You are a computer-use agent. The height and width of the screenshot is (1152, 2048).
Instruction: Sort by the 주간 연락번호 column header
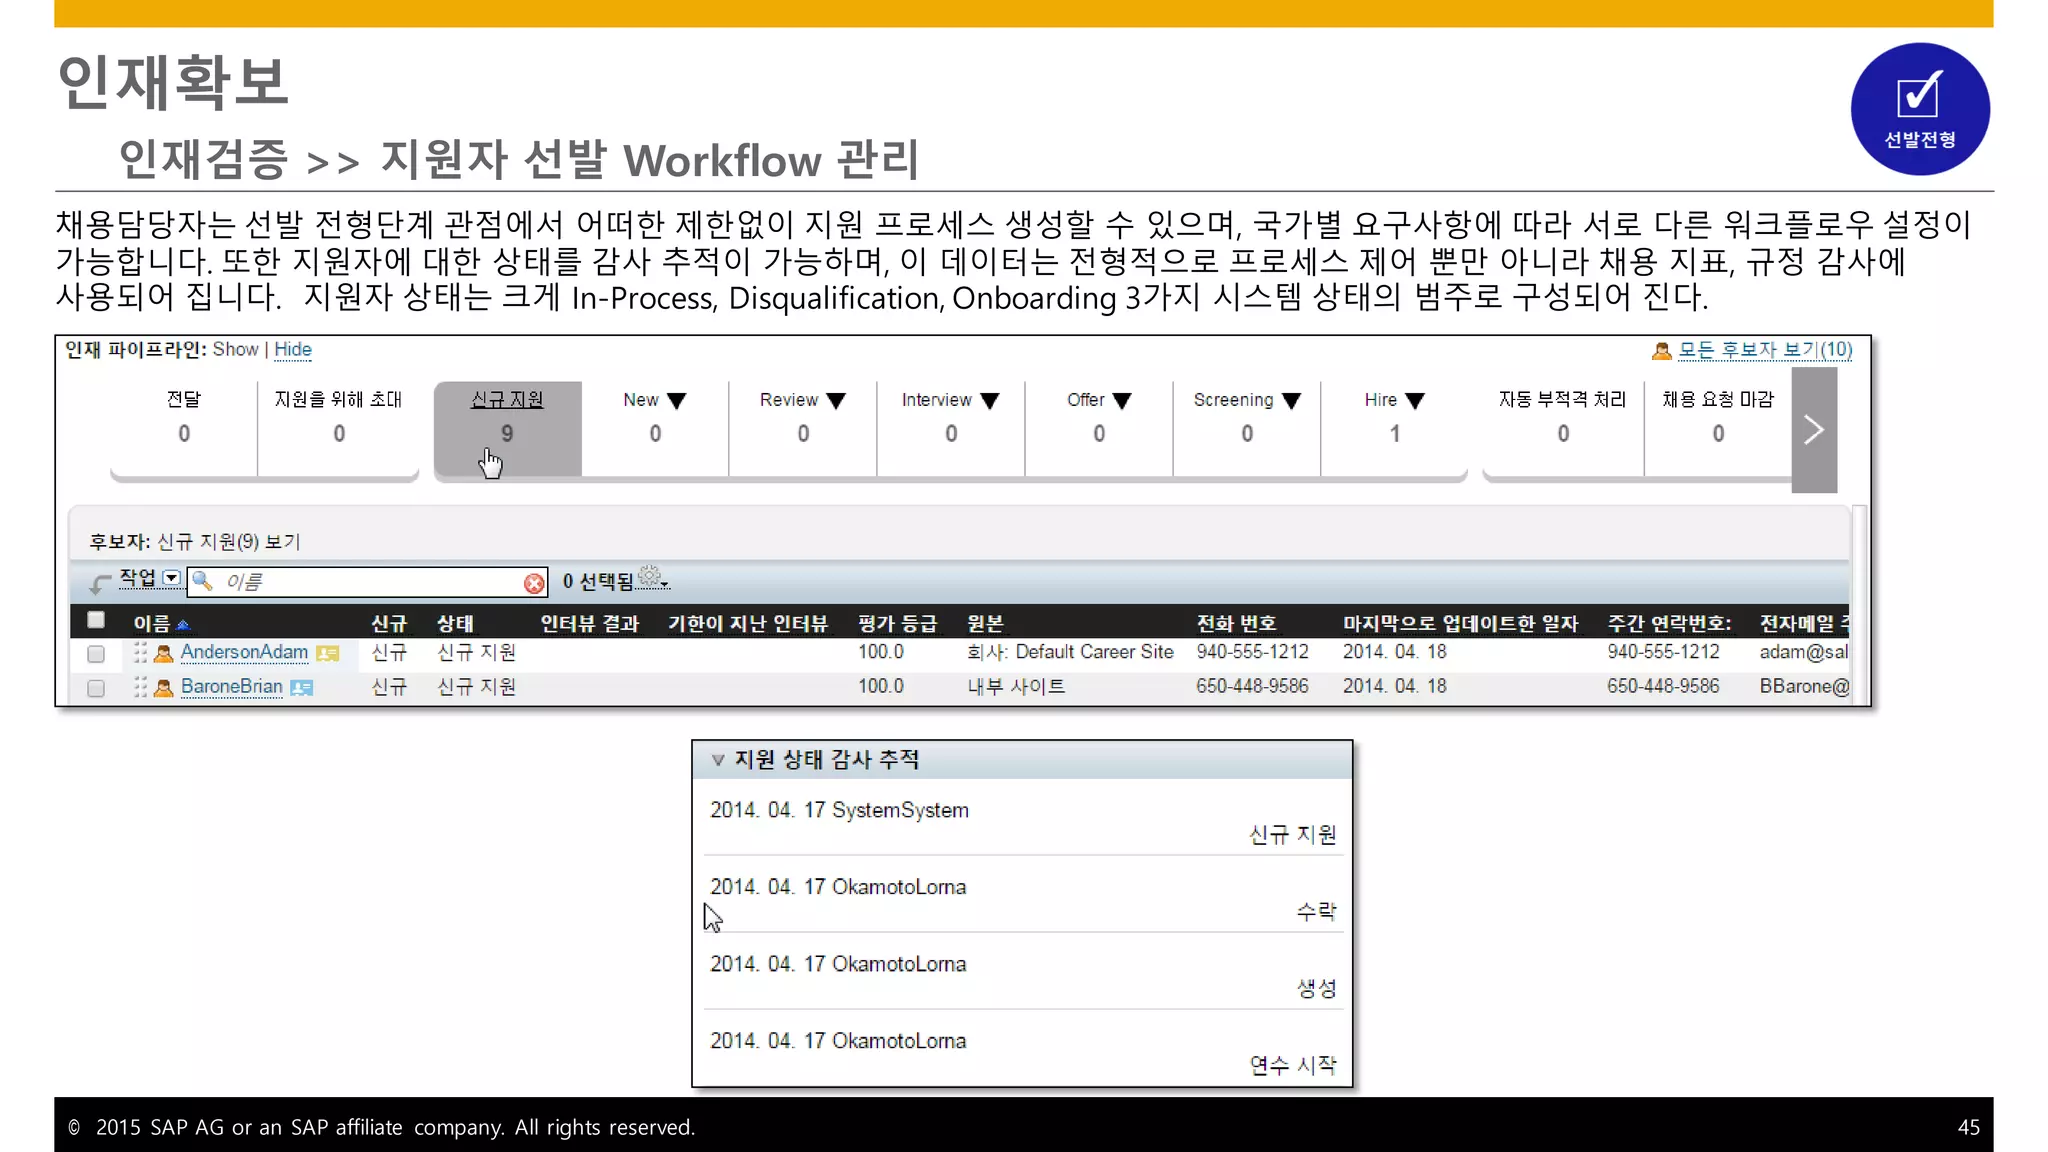tap(1669, 624)
